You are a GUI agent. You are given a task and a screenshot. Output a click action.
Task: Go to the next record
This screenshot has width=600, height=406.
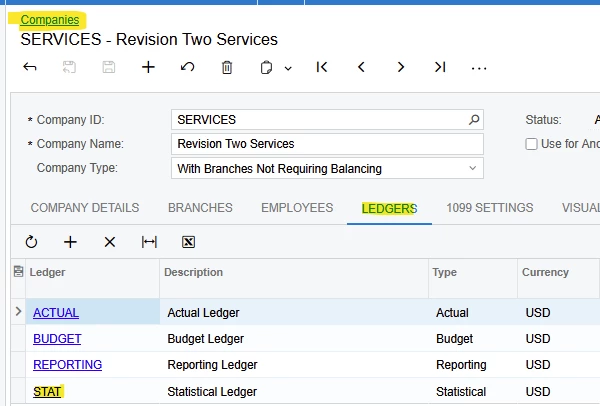(401, 67)
